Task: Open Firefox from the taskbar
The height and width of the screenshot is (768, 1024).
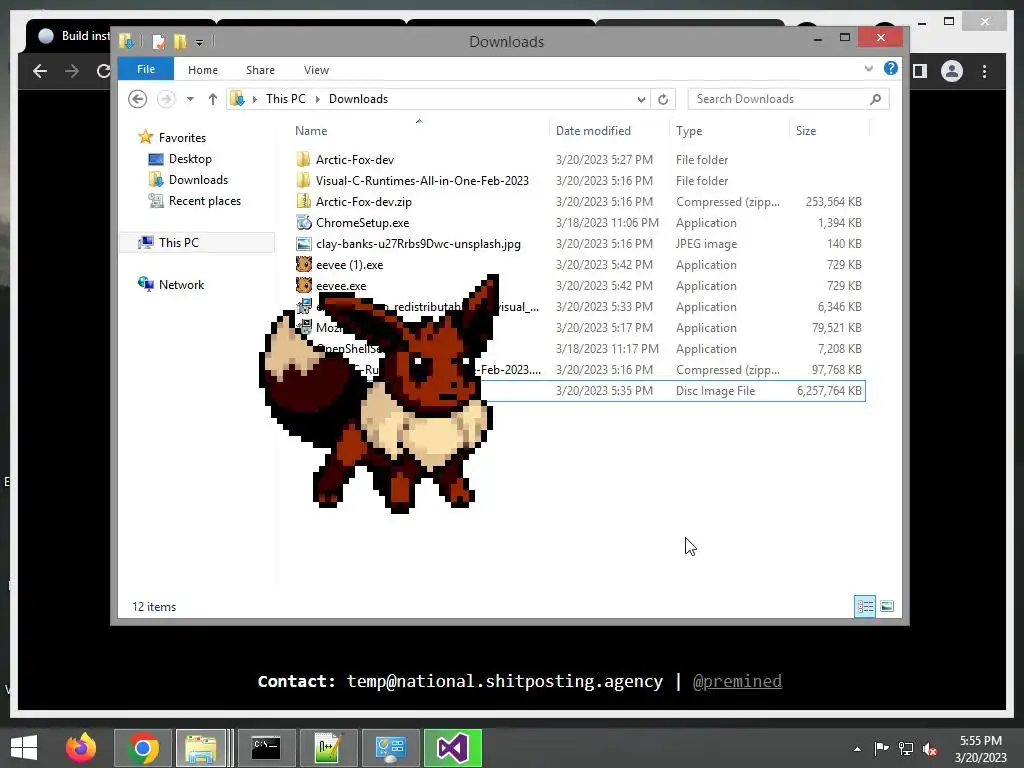Action: point(81,748)
